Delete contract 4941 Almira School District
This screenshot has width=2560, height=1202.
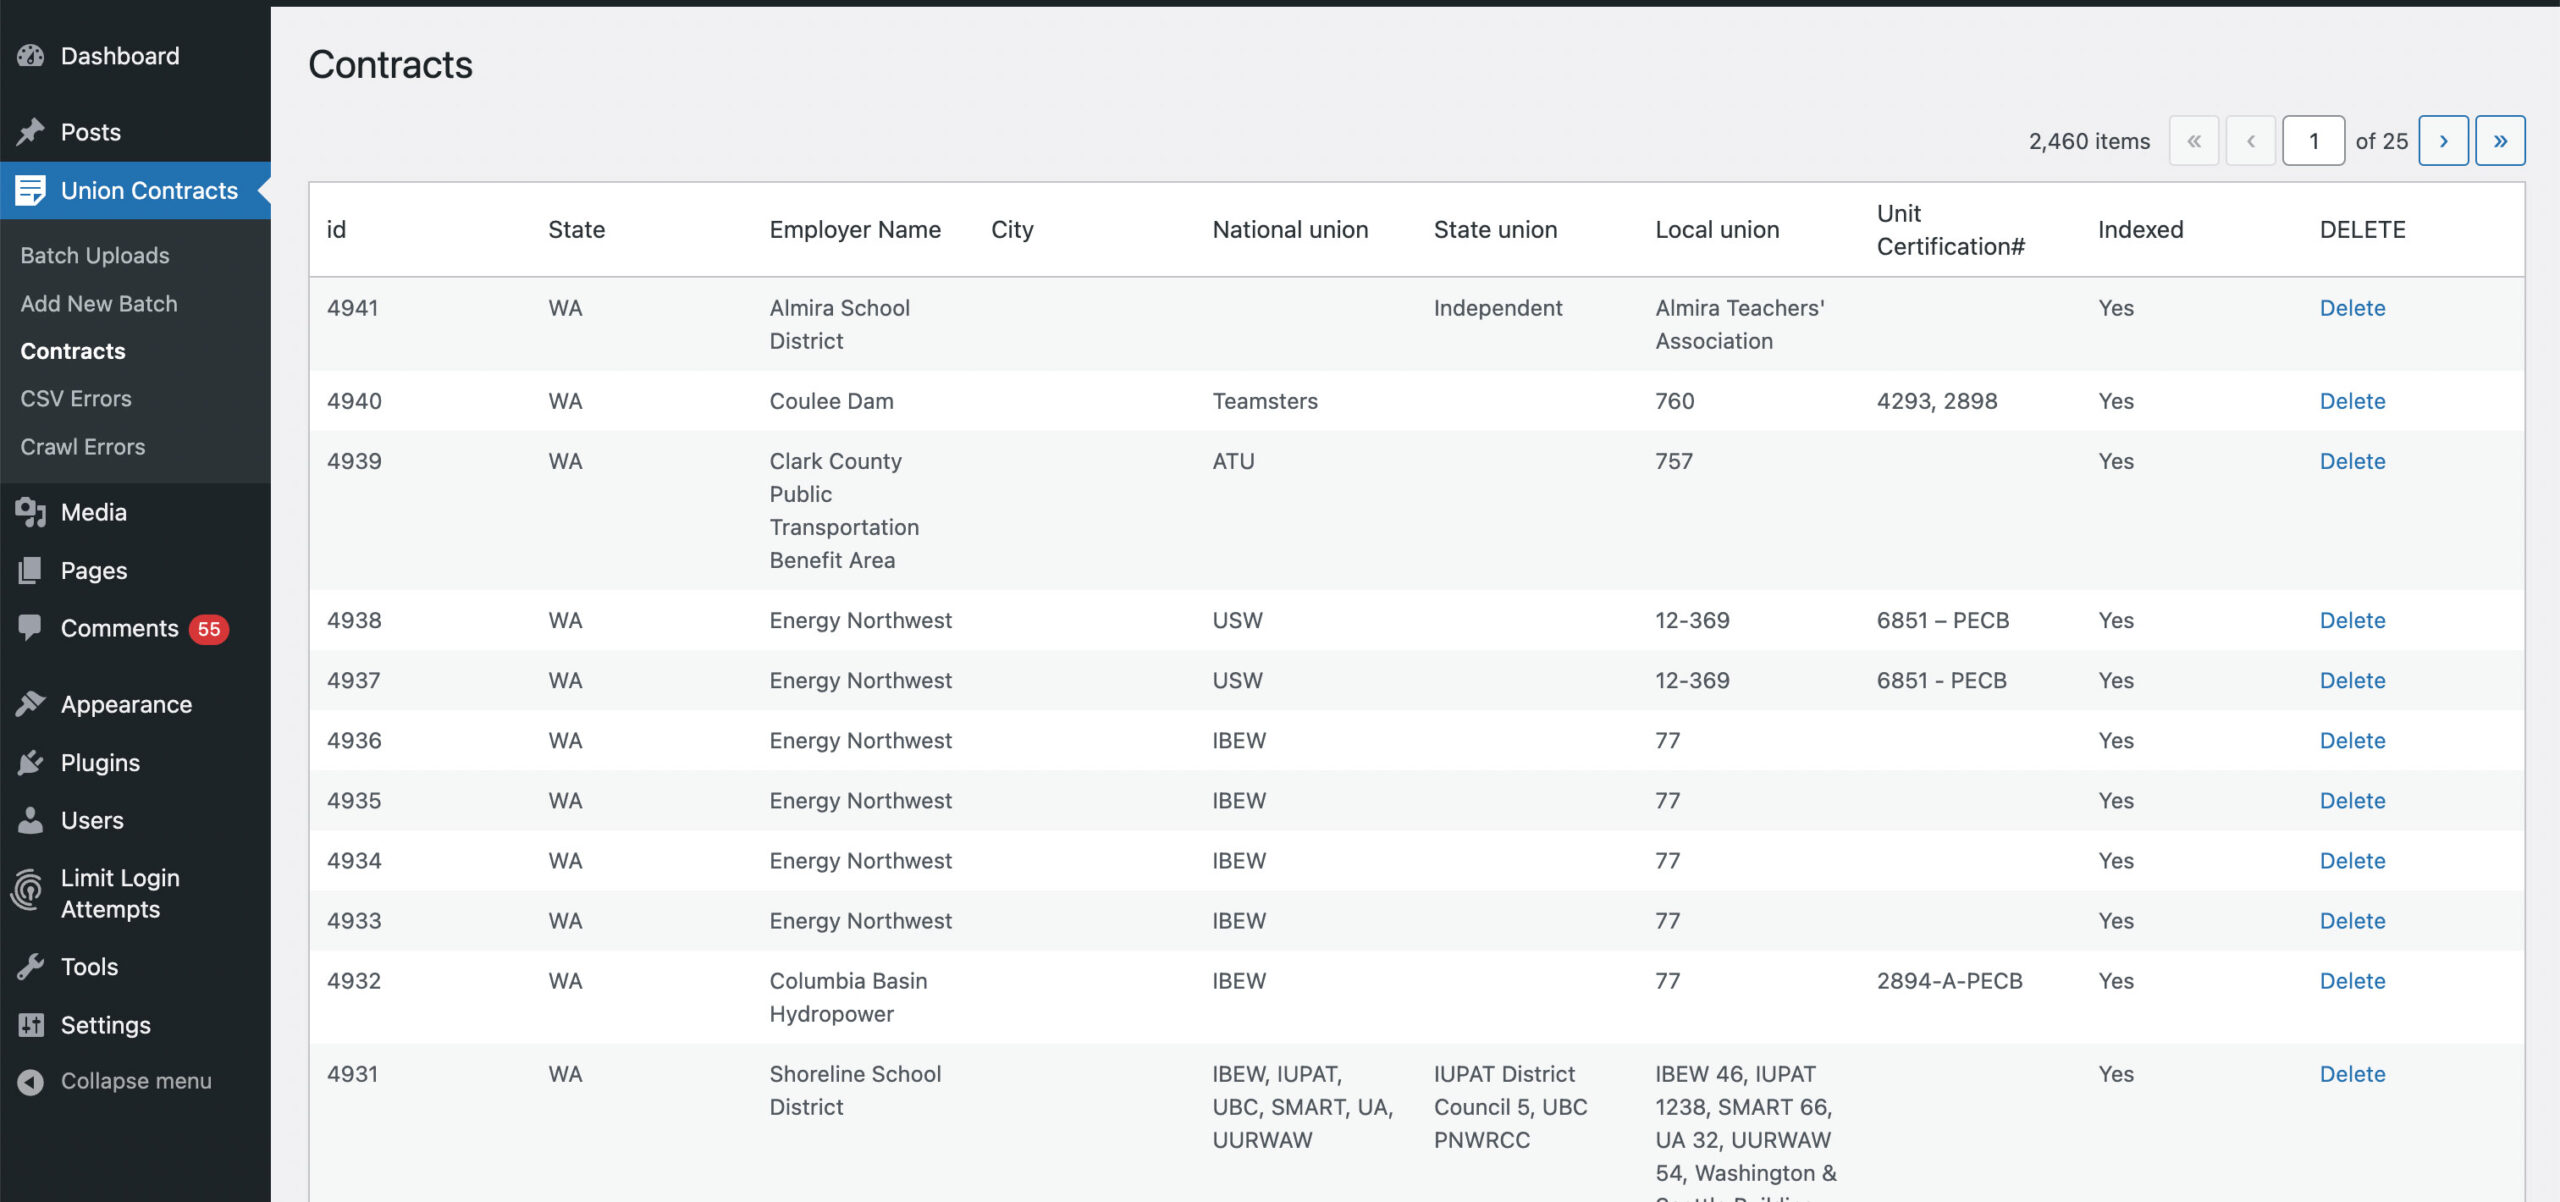[x=2352, y=308]
